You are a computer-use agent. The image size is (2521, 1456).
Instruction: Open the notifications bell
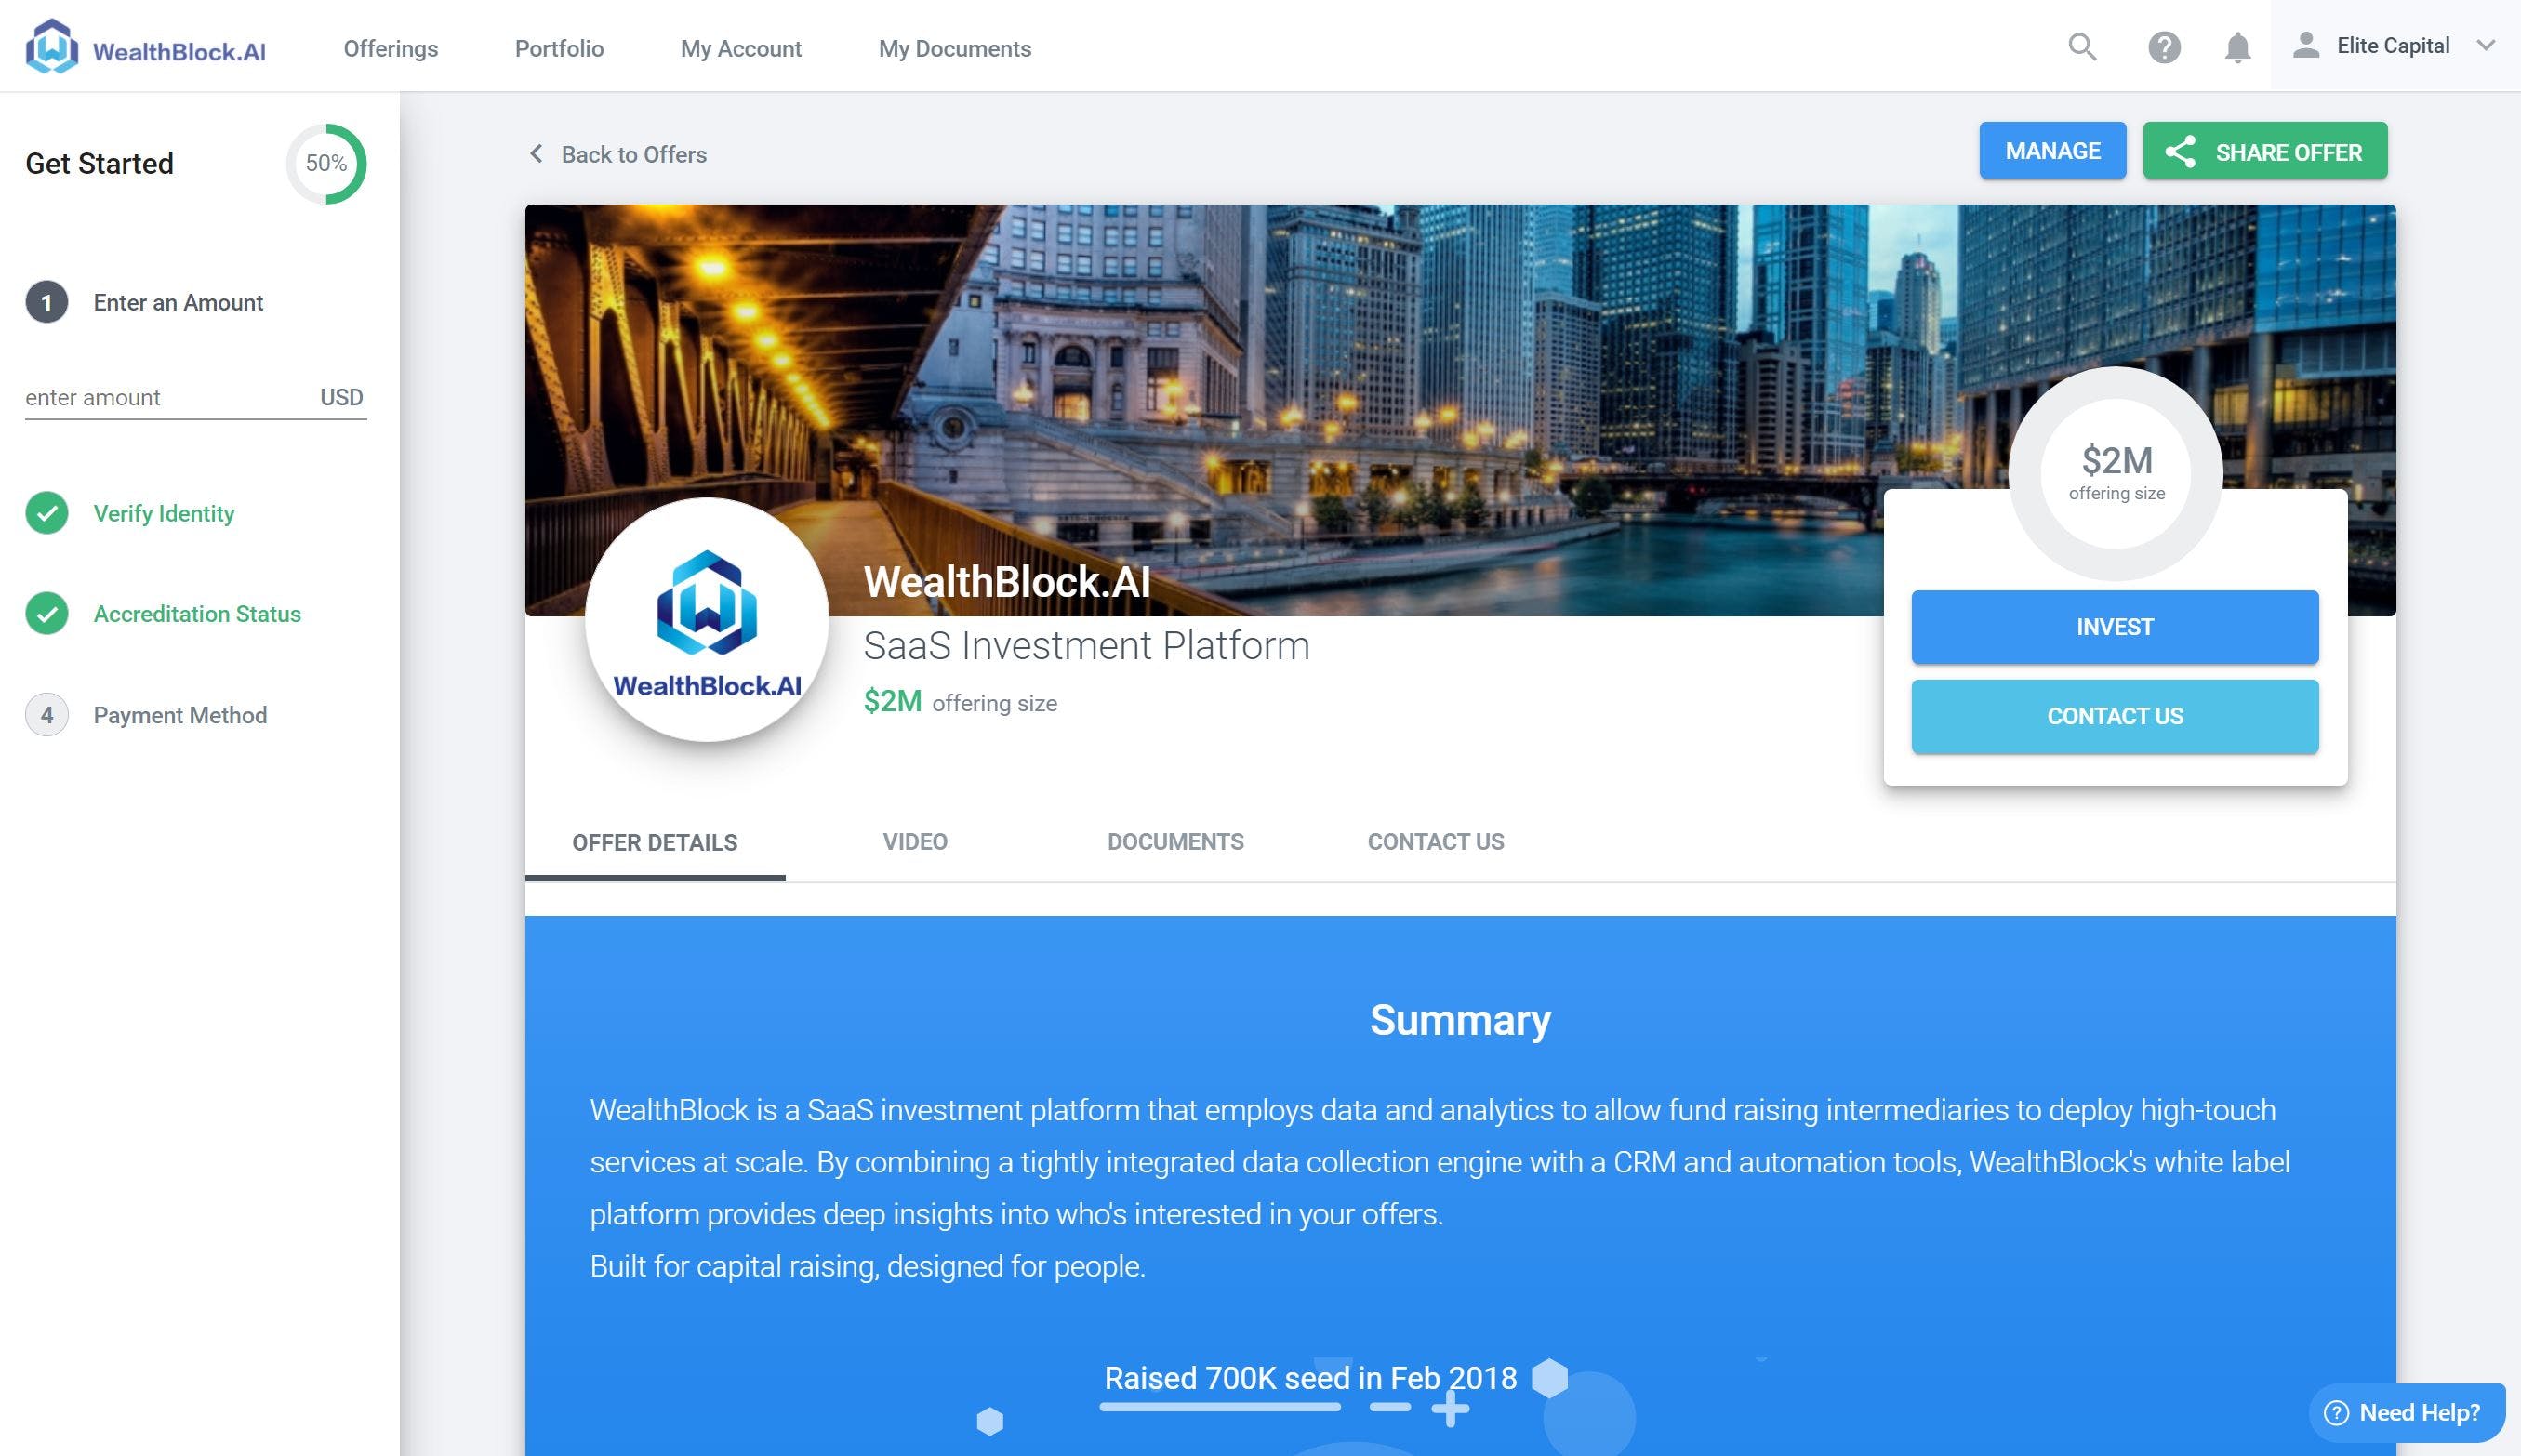[2237, 47]
